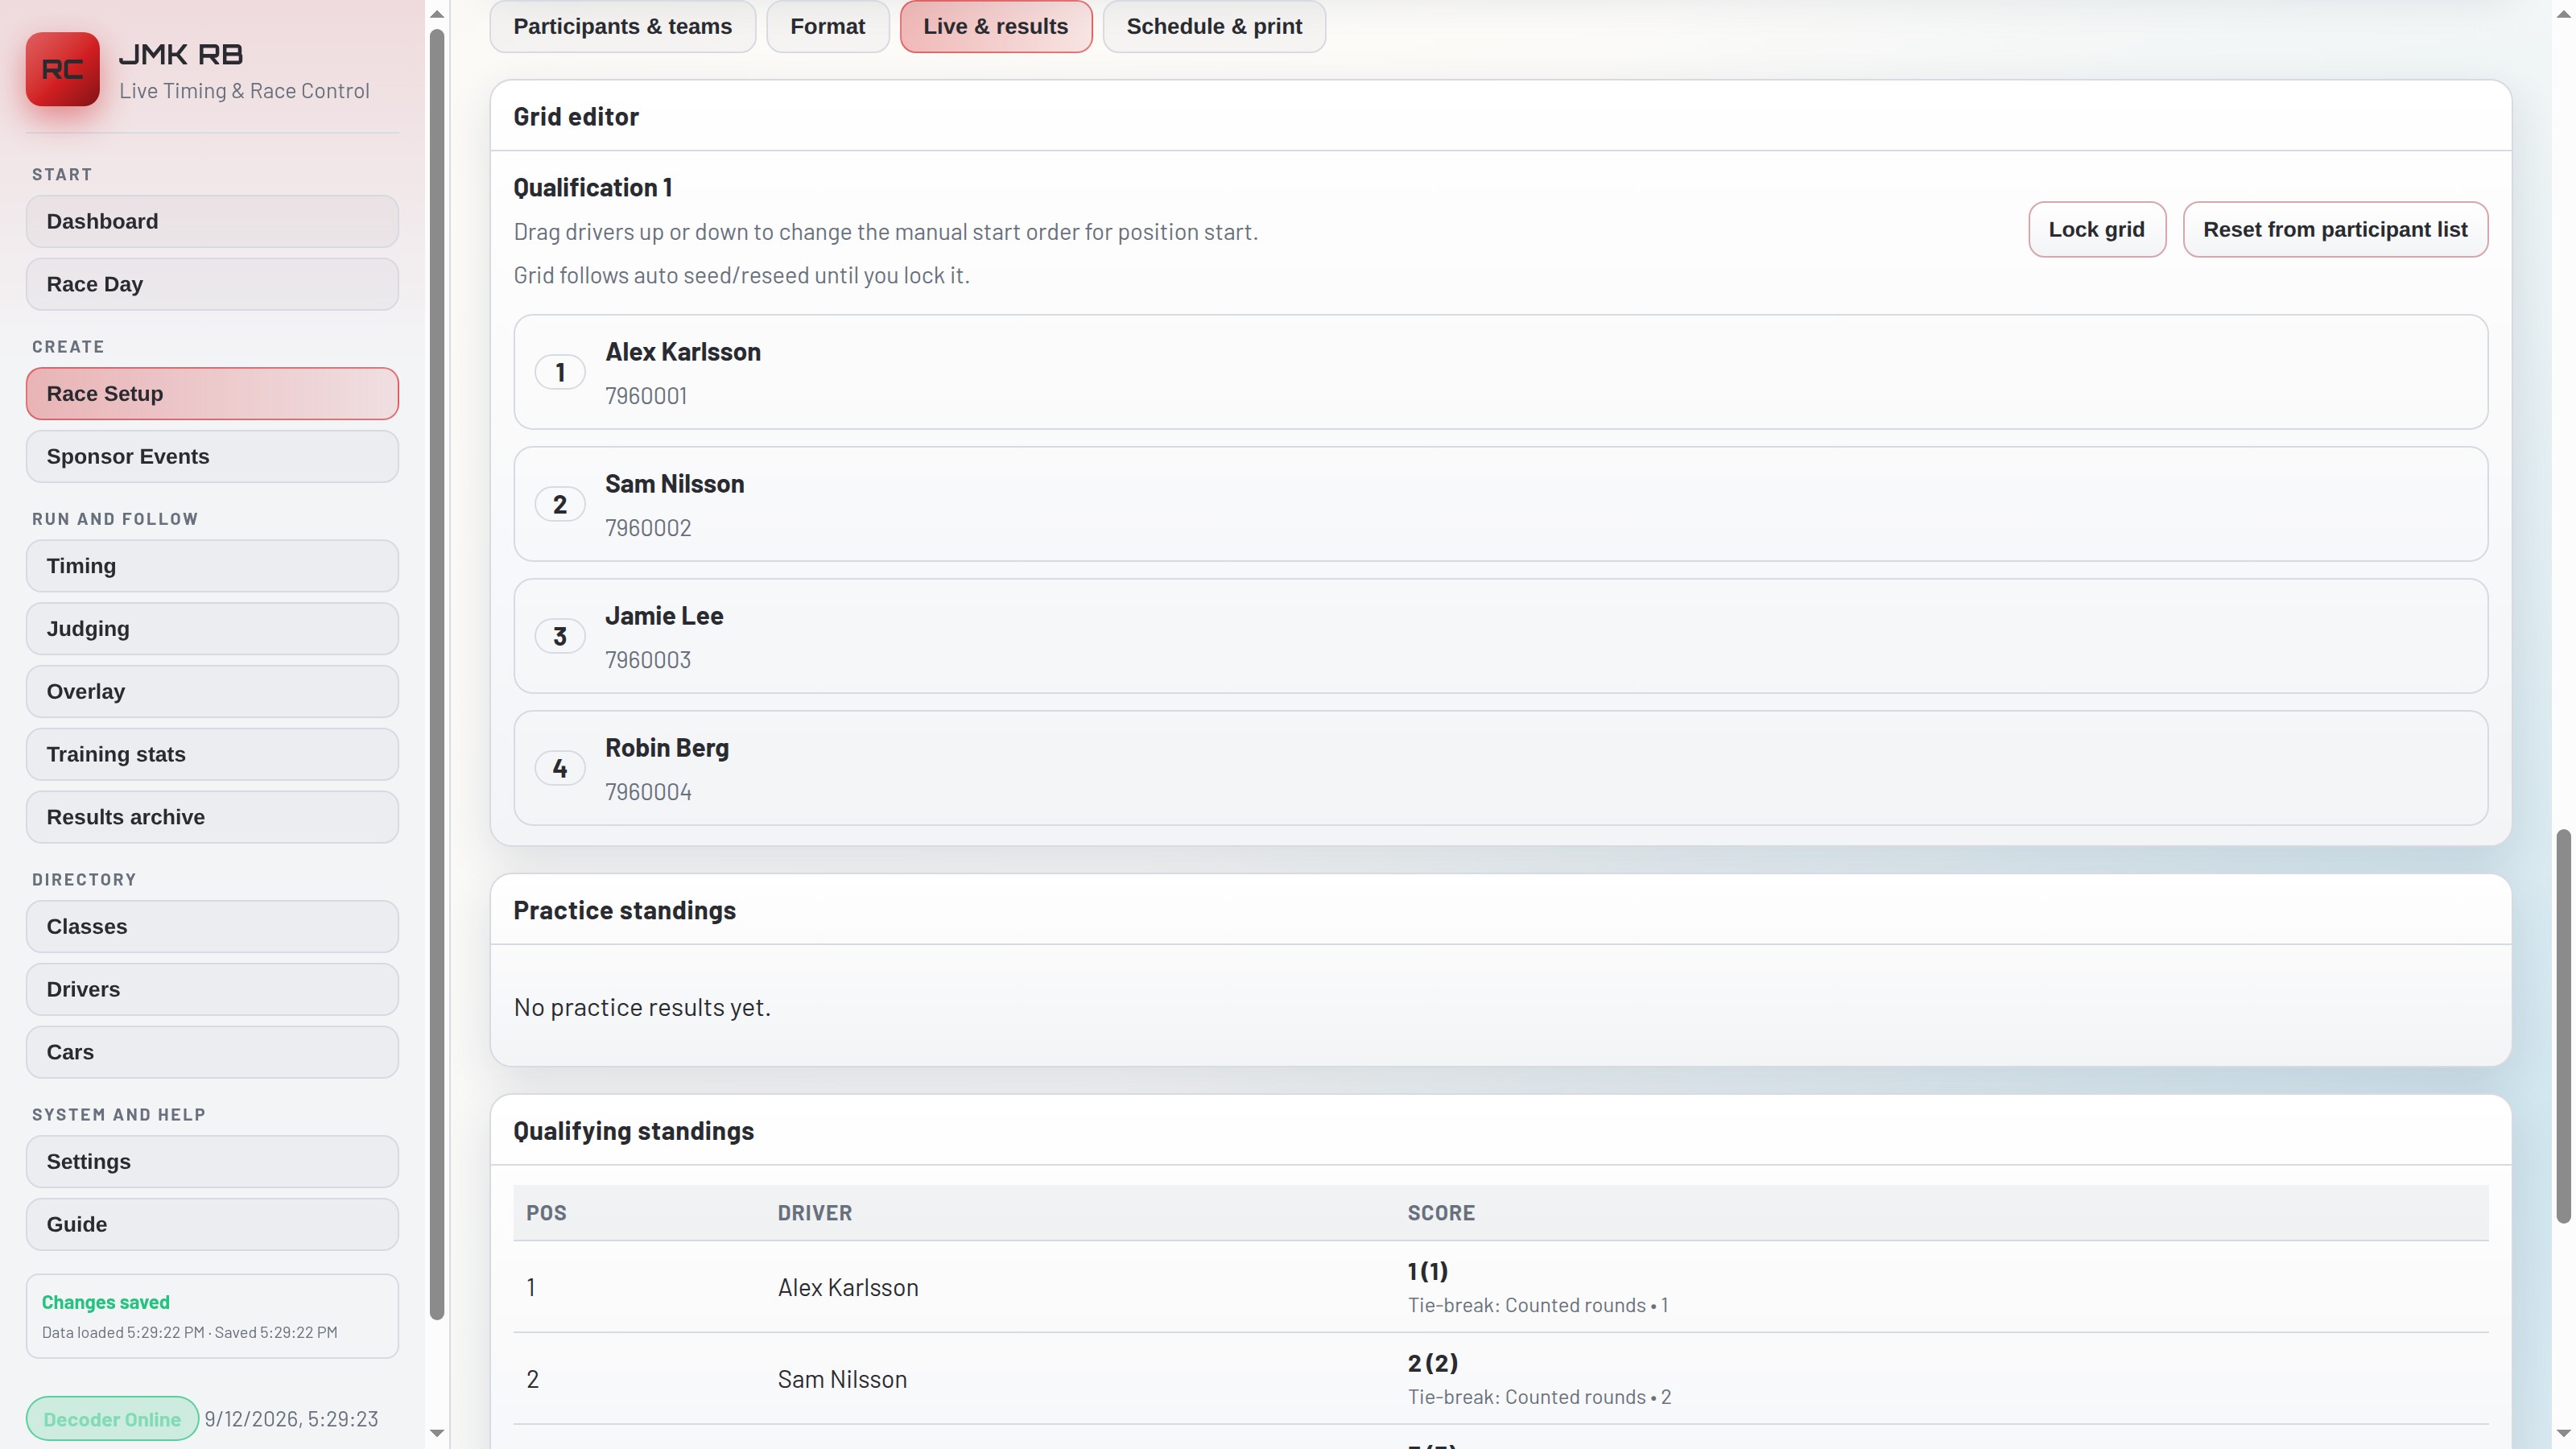The width and height of the screenshot is (2576, 1449).
Task: Select Sam Nilsson grid row
Action: pyautogui.click(x=1500, y=504)
